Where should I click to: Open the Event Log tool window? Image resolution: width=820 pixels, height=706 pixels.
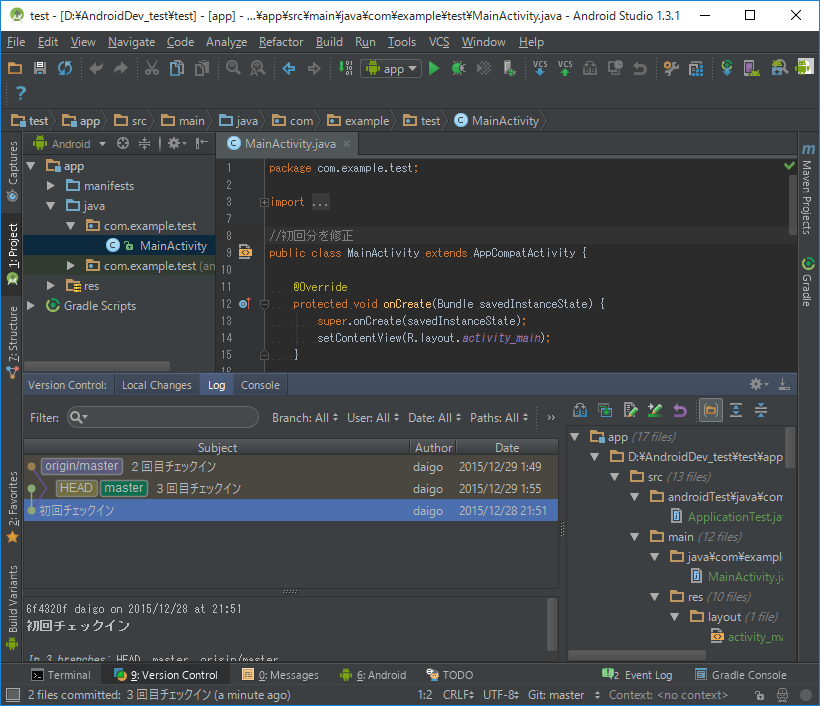[x=637, y=675]
